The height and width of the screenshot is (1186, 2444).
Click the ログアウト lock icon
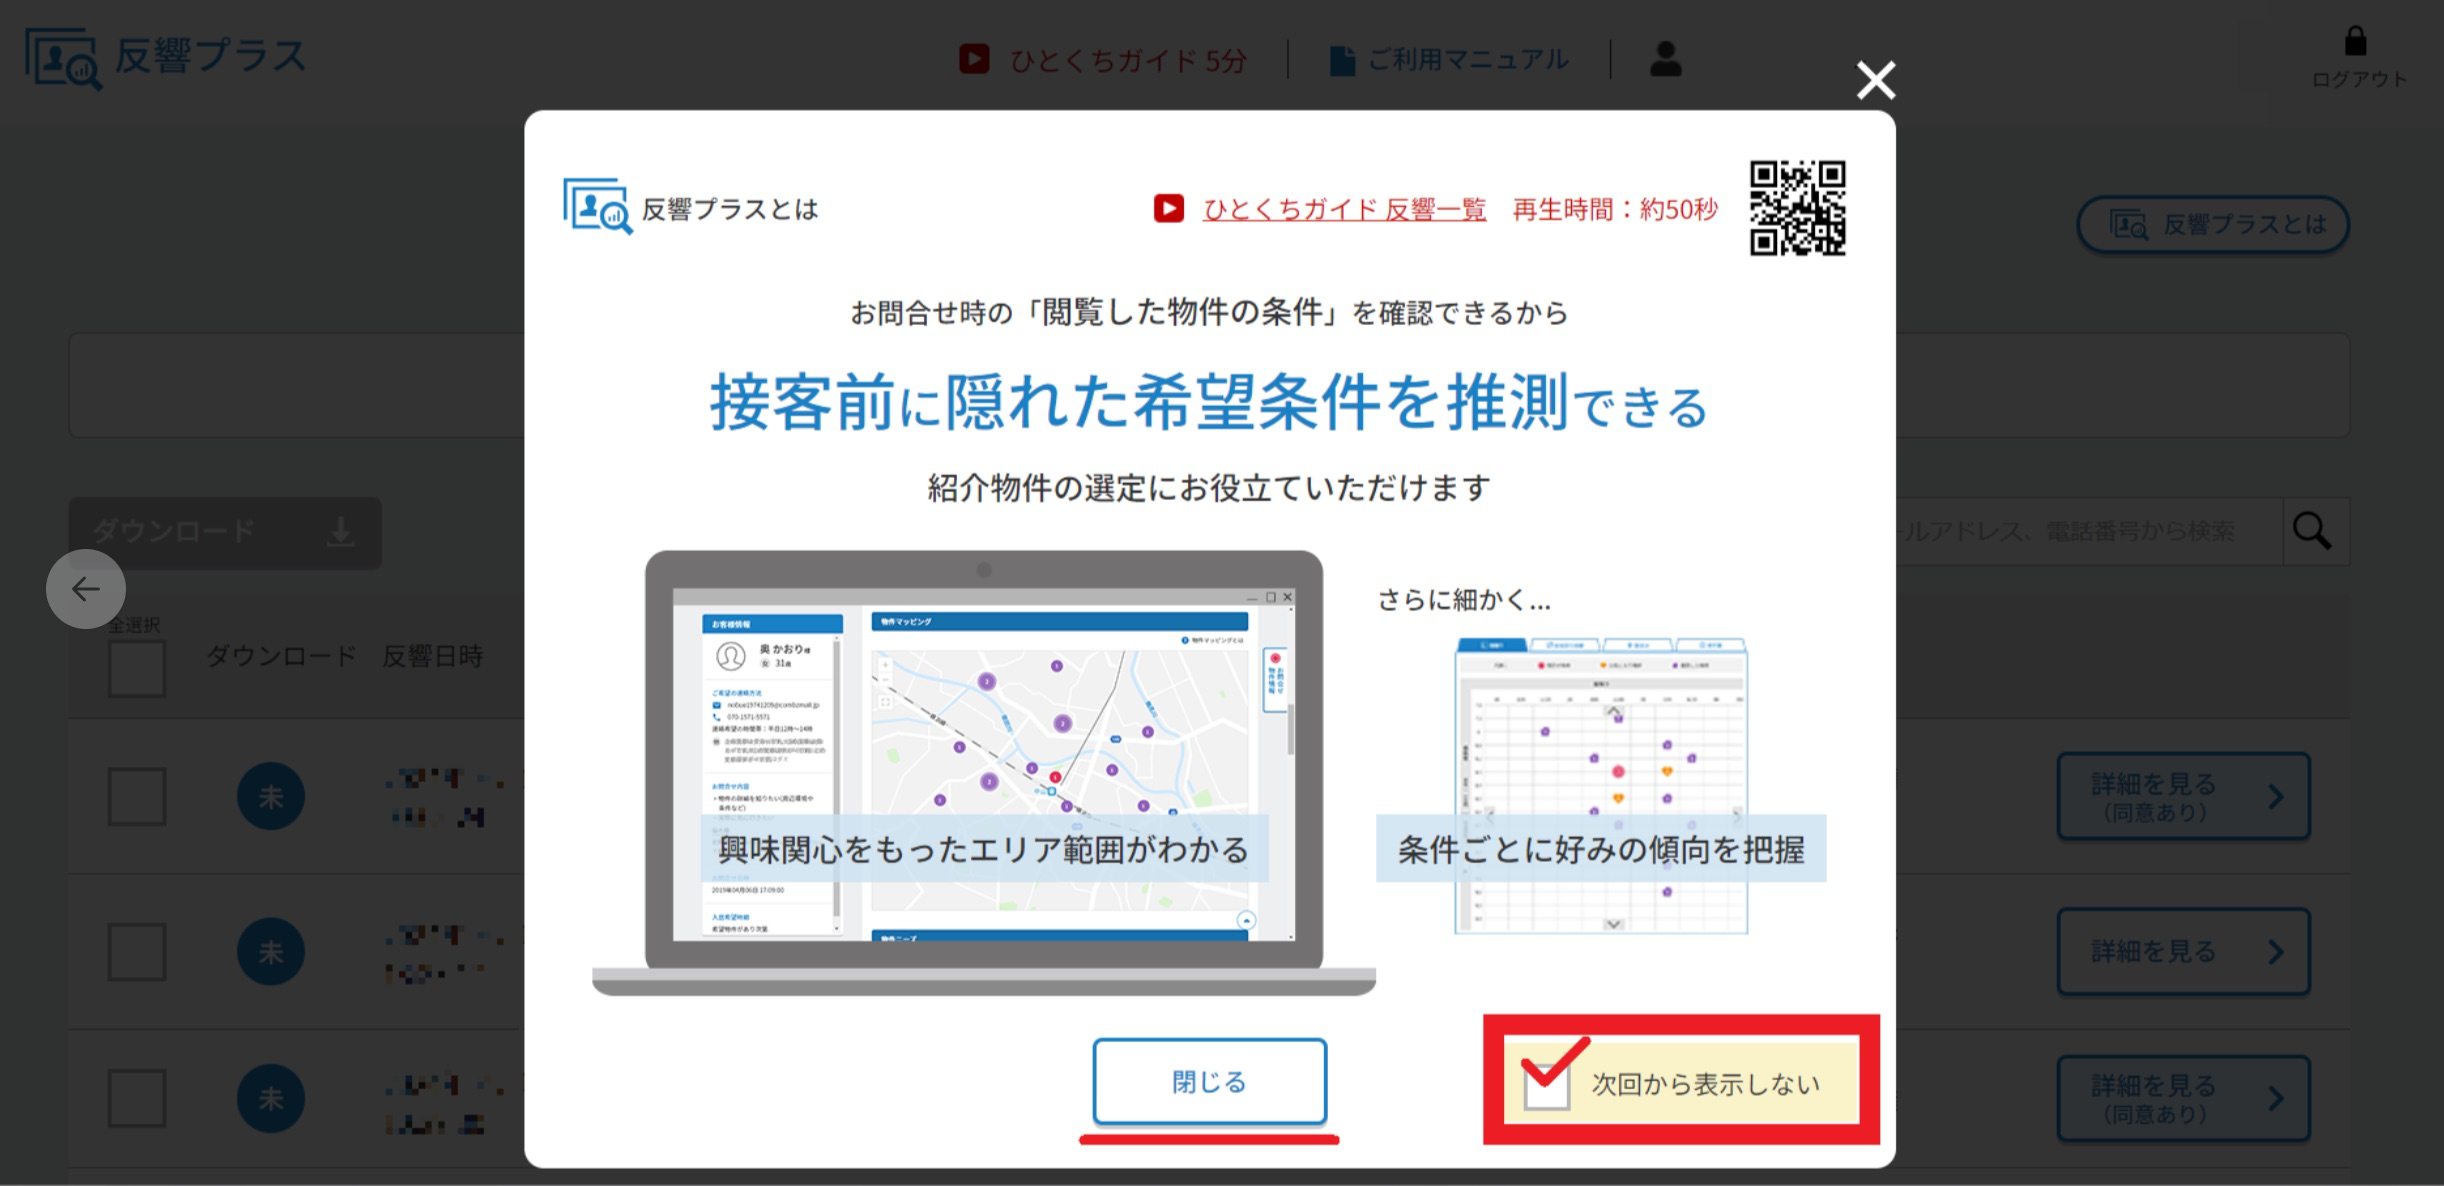tap(2355, 42)
